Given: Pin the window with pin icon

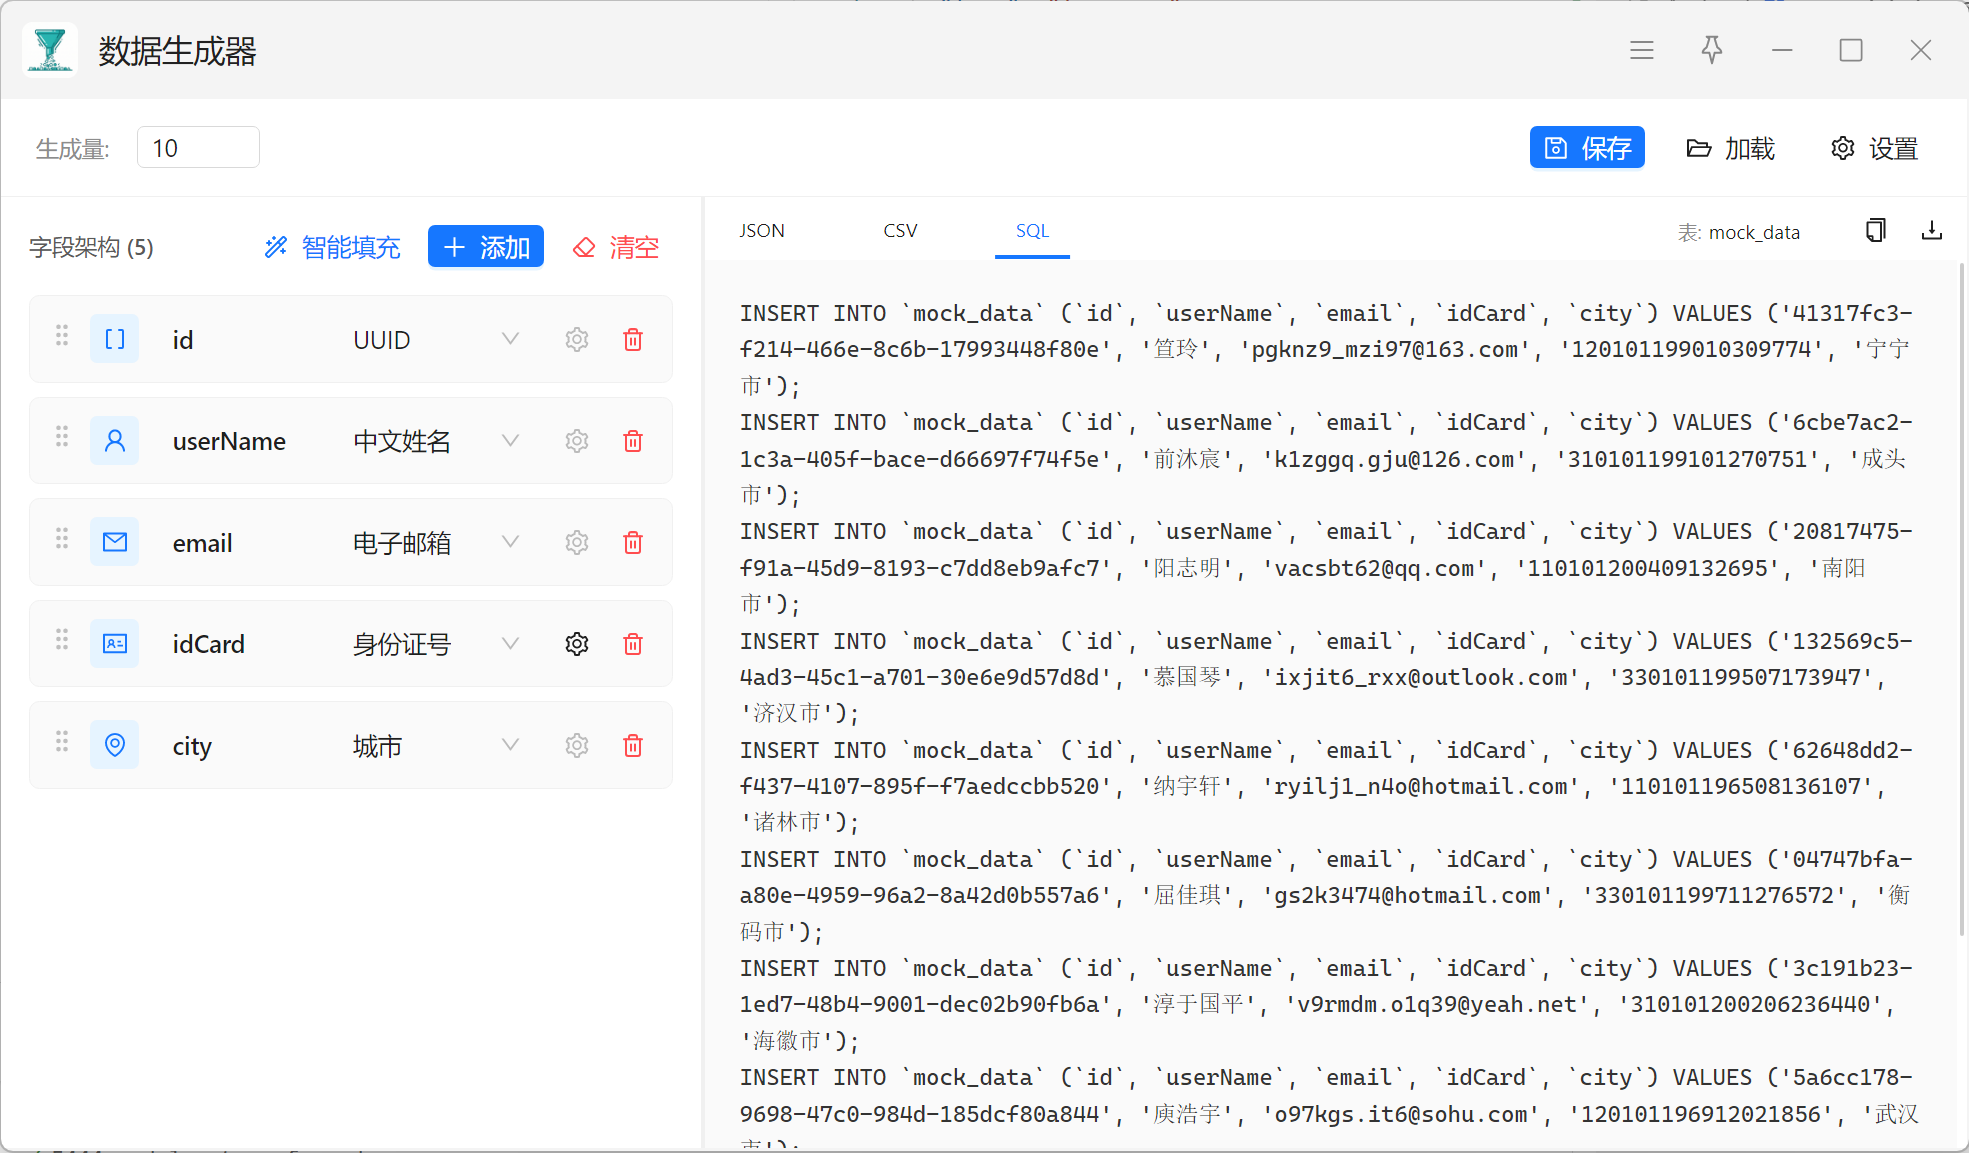Looking at the screenshot, I should 1711,50.
